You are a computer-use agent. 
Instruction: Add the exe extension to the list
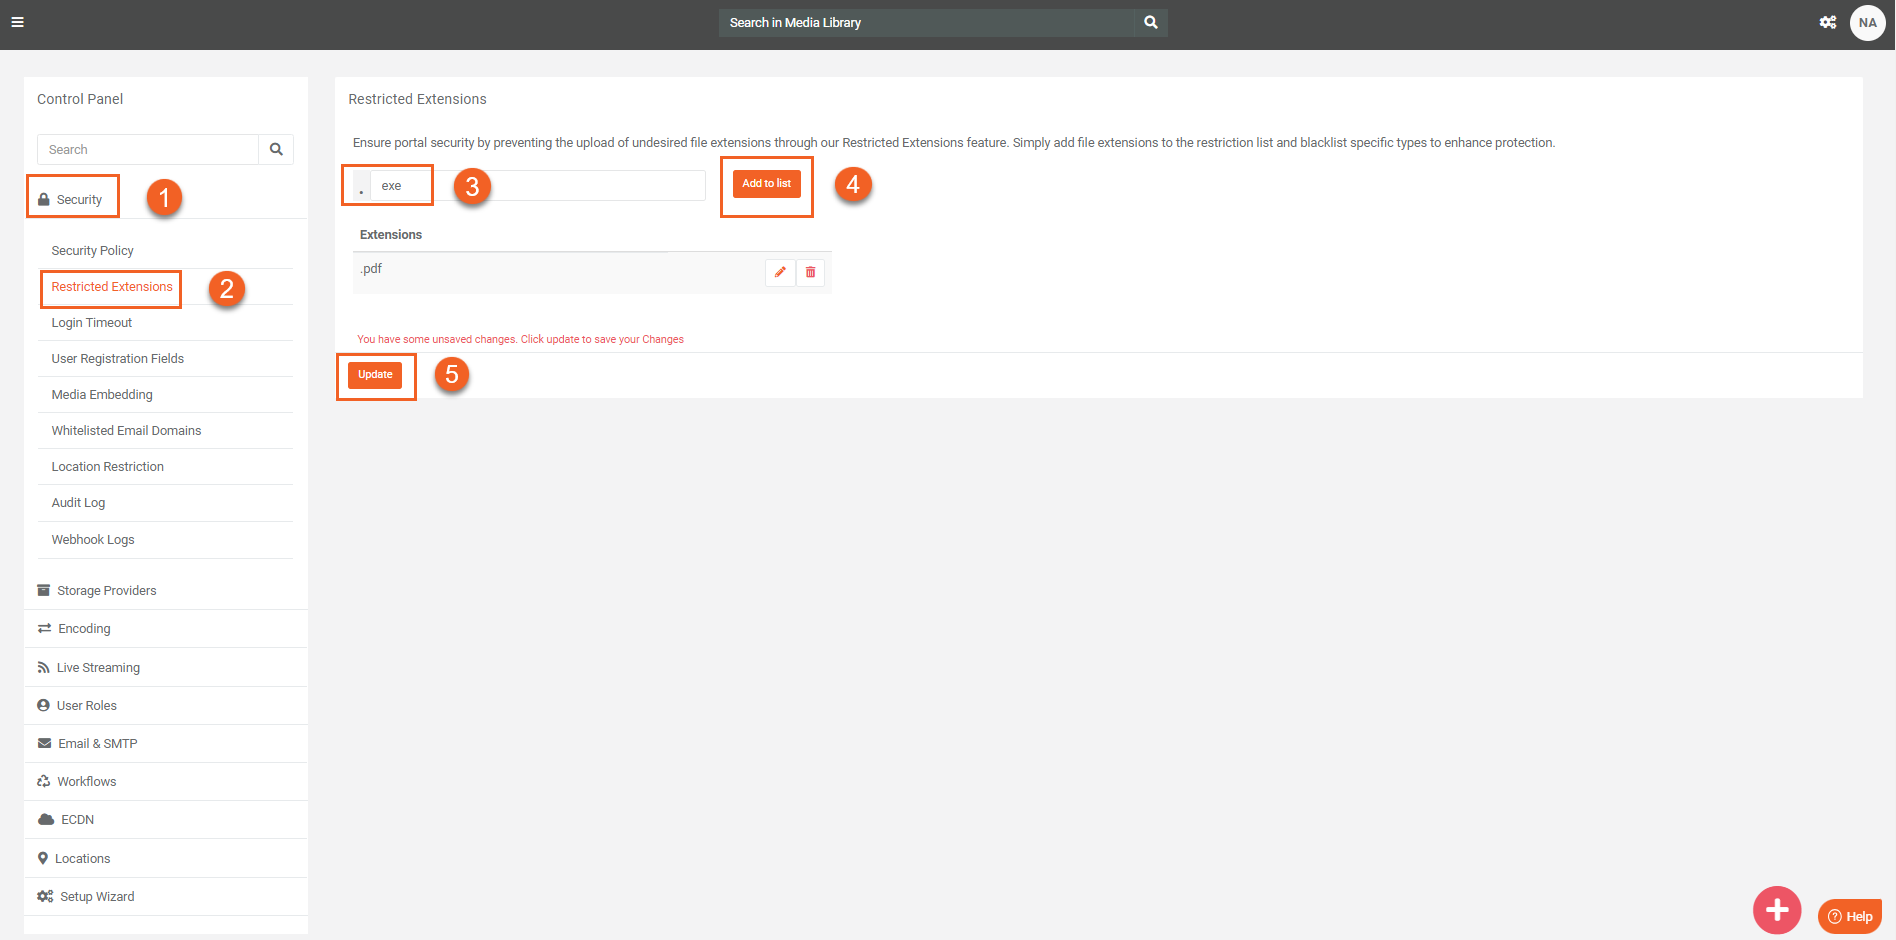click(x=766, y=184)
